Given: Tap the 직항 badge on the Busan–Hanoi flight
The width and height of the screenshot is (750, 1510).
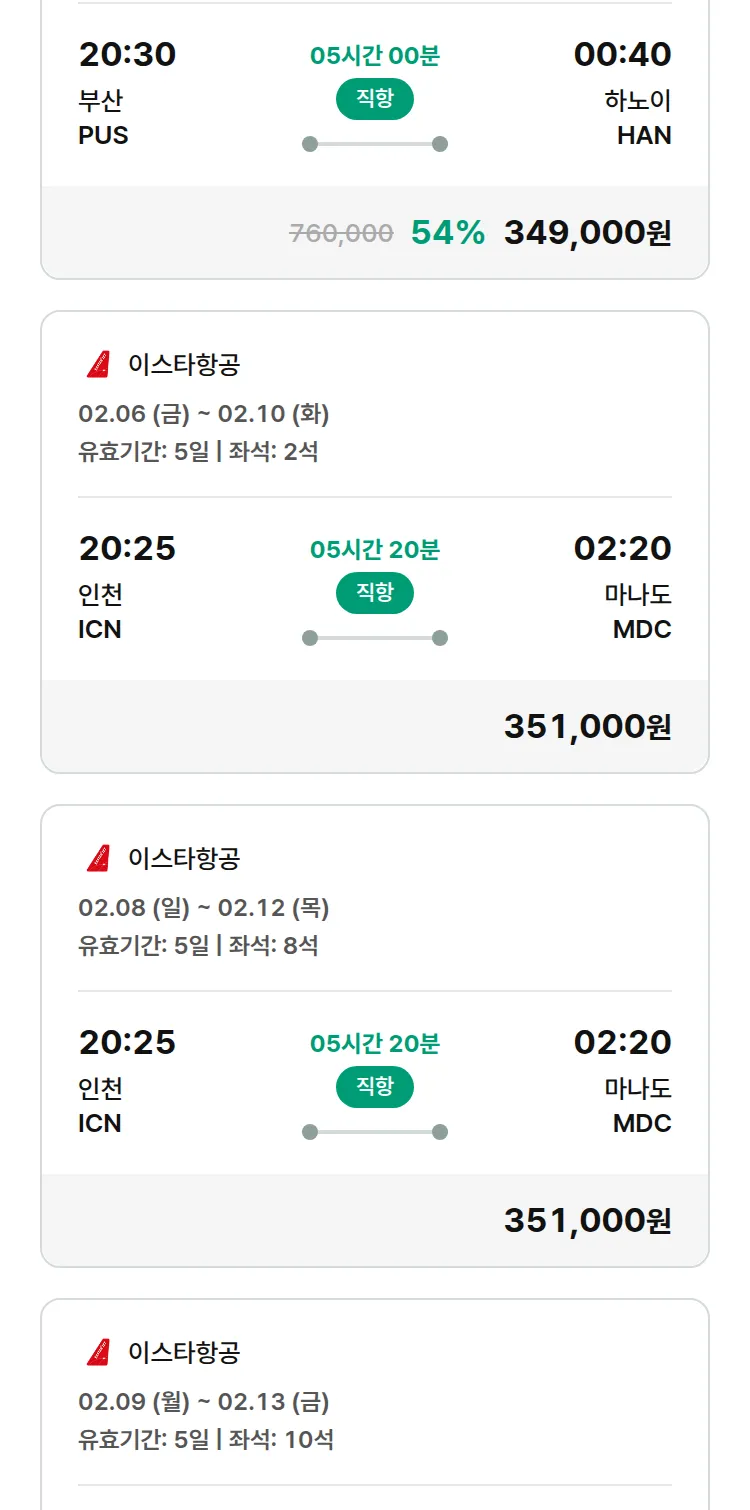Looking at the screenshot, I should point(375,99).
